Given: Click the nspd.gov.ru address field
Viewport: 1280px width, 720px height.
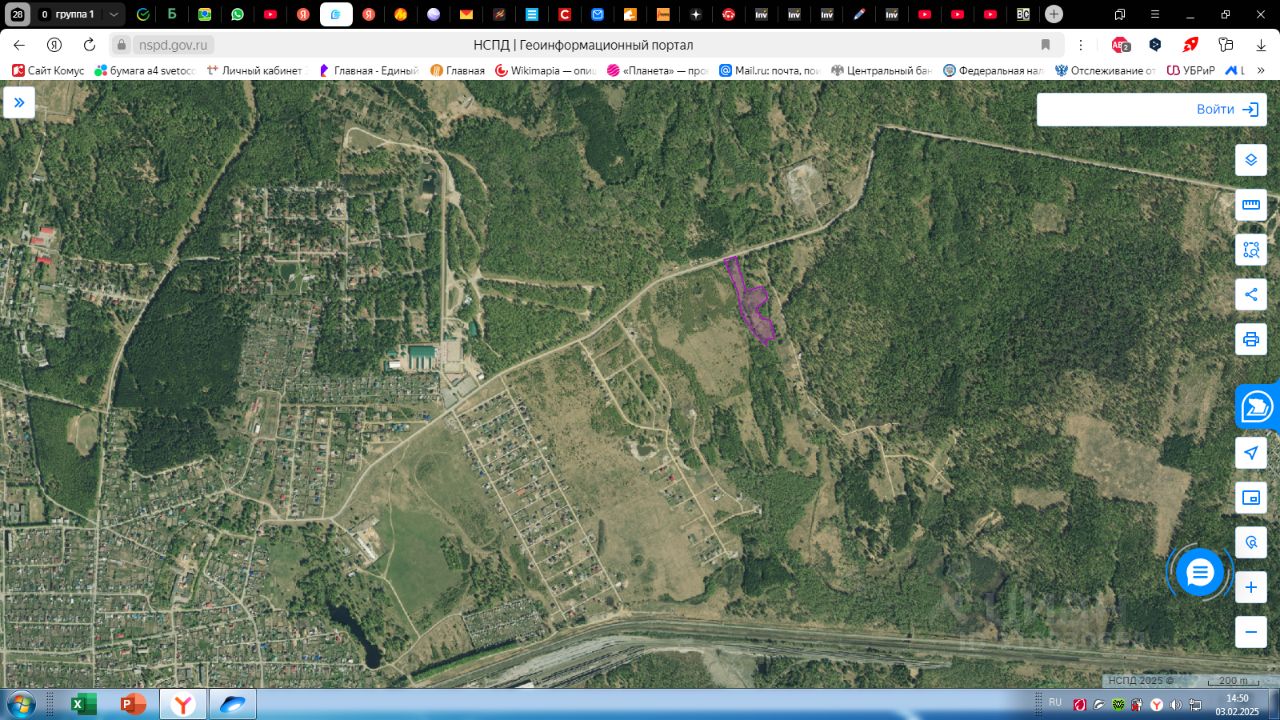Looking at the screenshot, I should [x=173, y=45].
